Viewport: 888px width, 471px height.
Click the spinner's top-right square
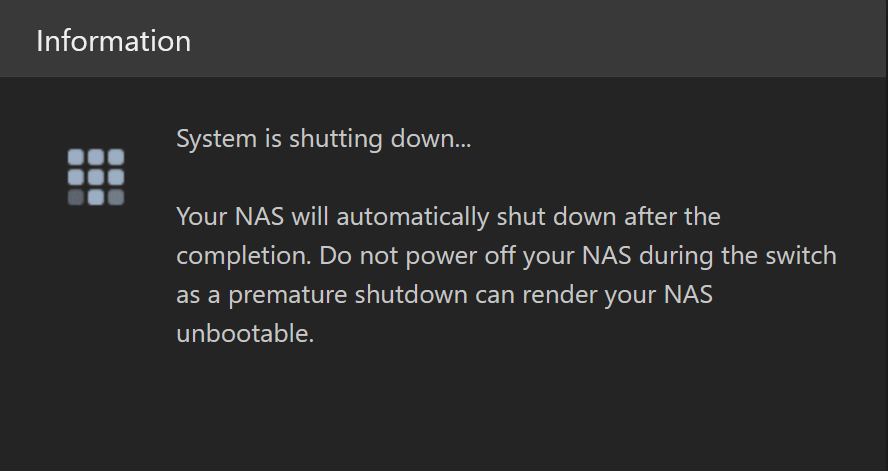[116, 157]
